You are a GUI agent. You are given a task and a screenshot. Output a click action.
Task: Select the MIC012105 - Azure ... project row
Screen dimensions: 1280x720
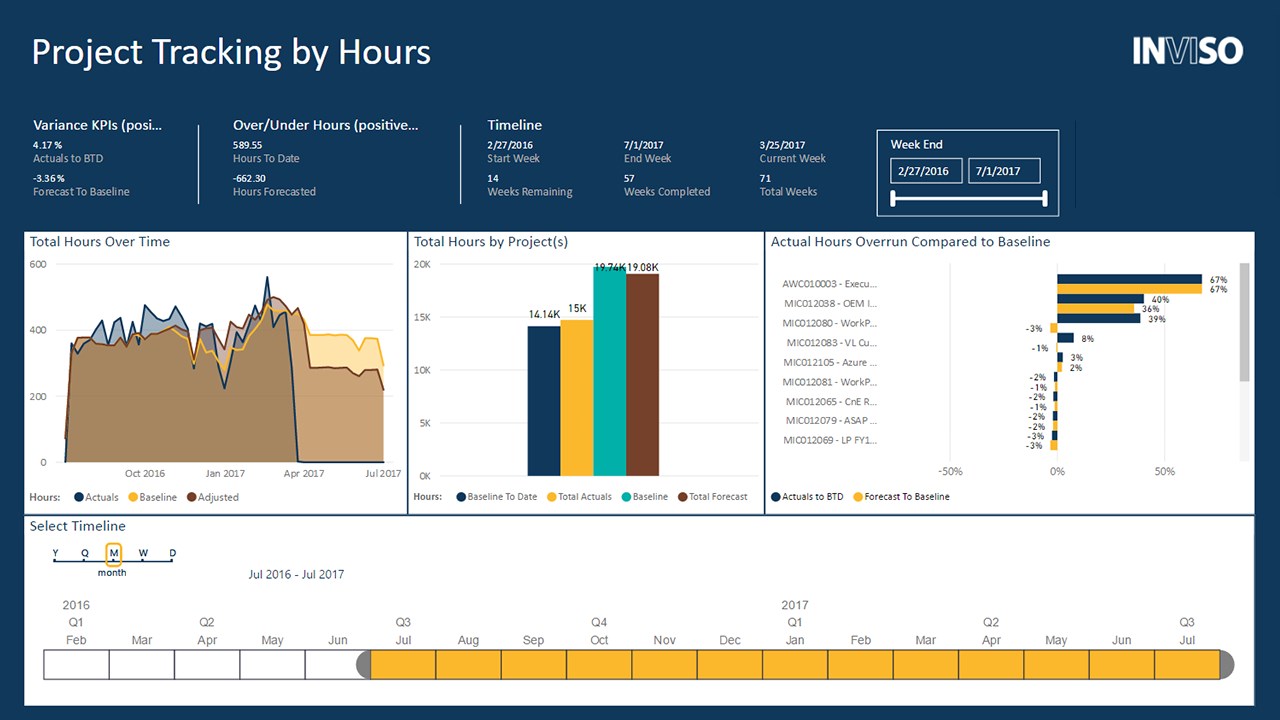[829, 362]
